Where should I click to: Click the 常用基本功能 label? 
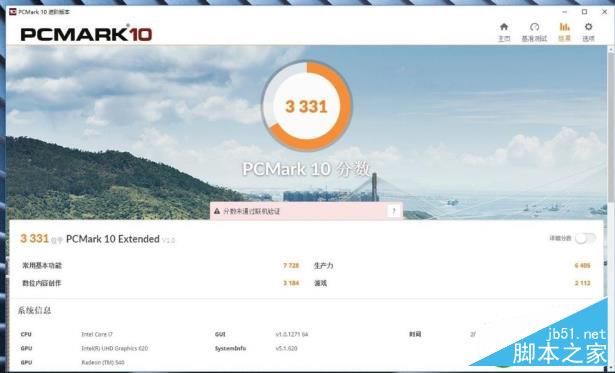pyautogui.click(x=42, y=266)
